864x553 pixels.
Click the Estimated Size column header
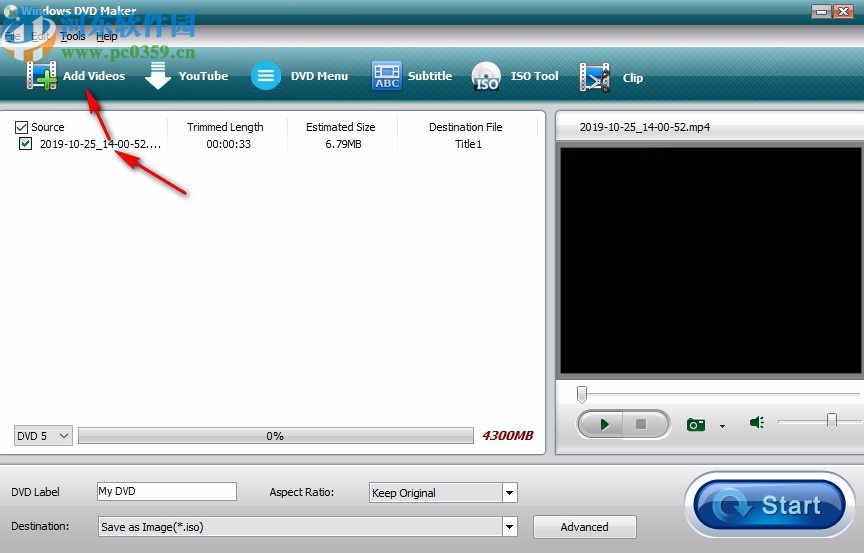[x=341, y=127]
